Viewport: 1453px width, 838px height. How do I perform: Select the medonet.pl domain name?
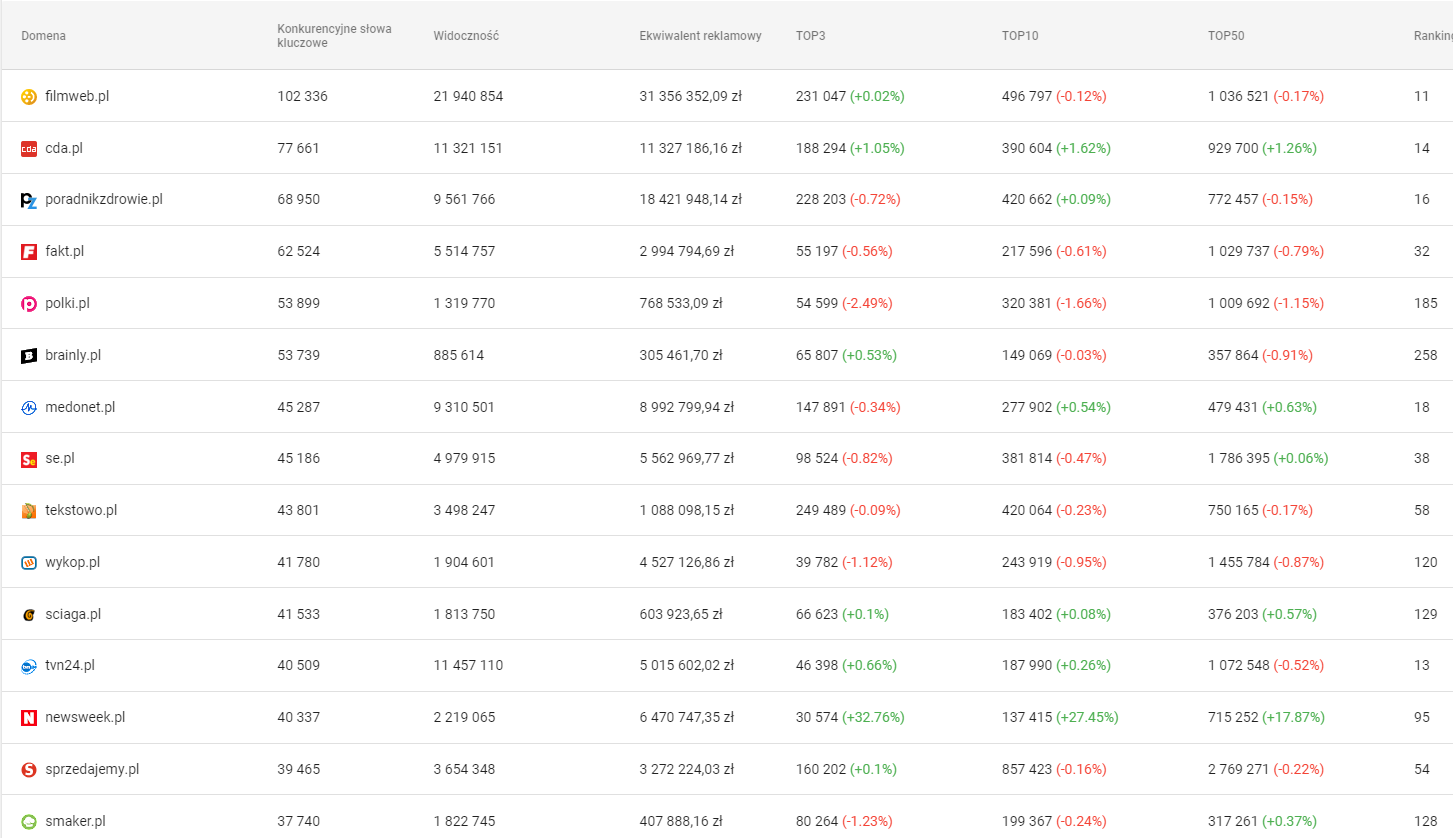(x=80, y=407)
